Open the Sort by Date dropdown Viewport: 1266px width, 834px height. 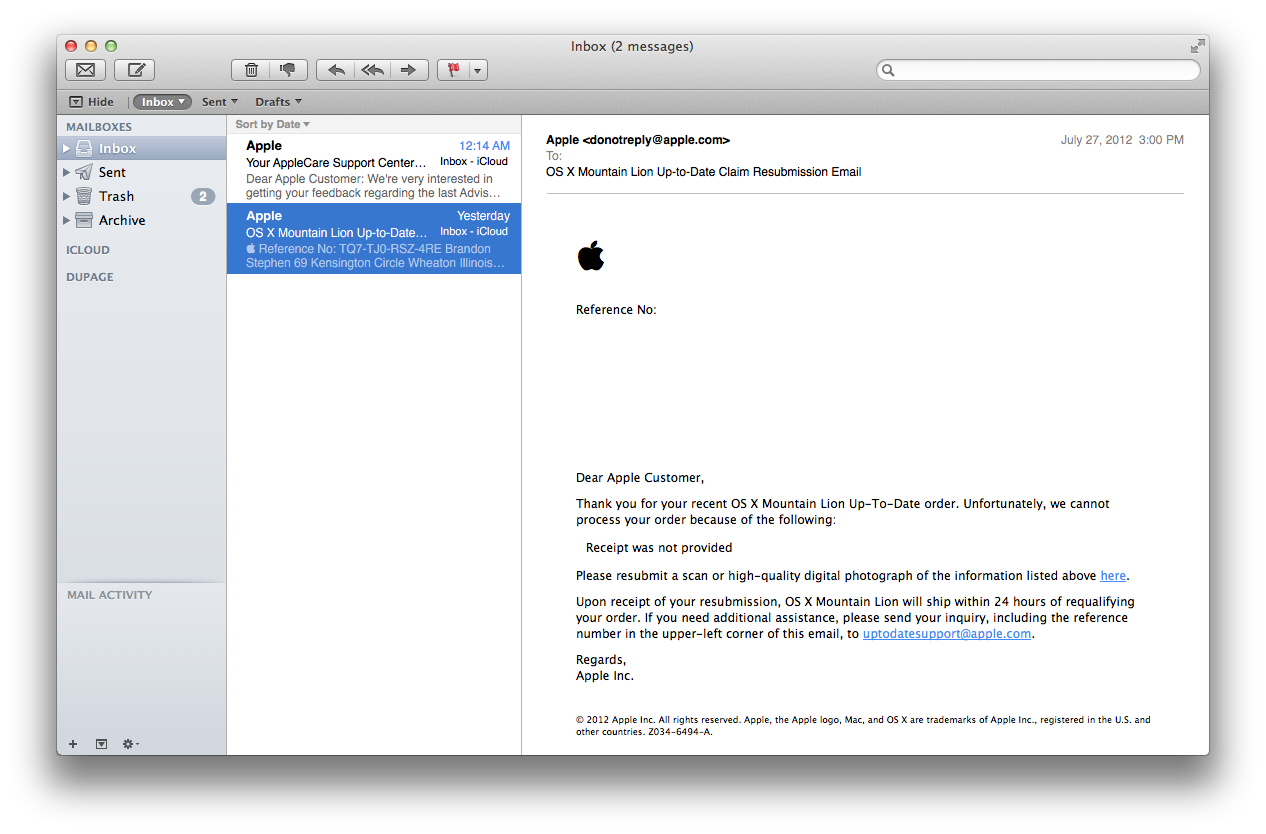click(x=272, y=124)
